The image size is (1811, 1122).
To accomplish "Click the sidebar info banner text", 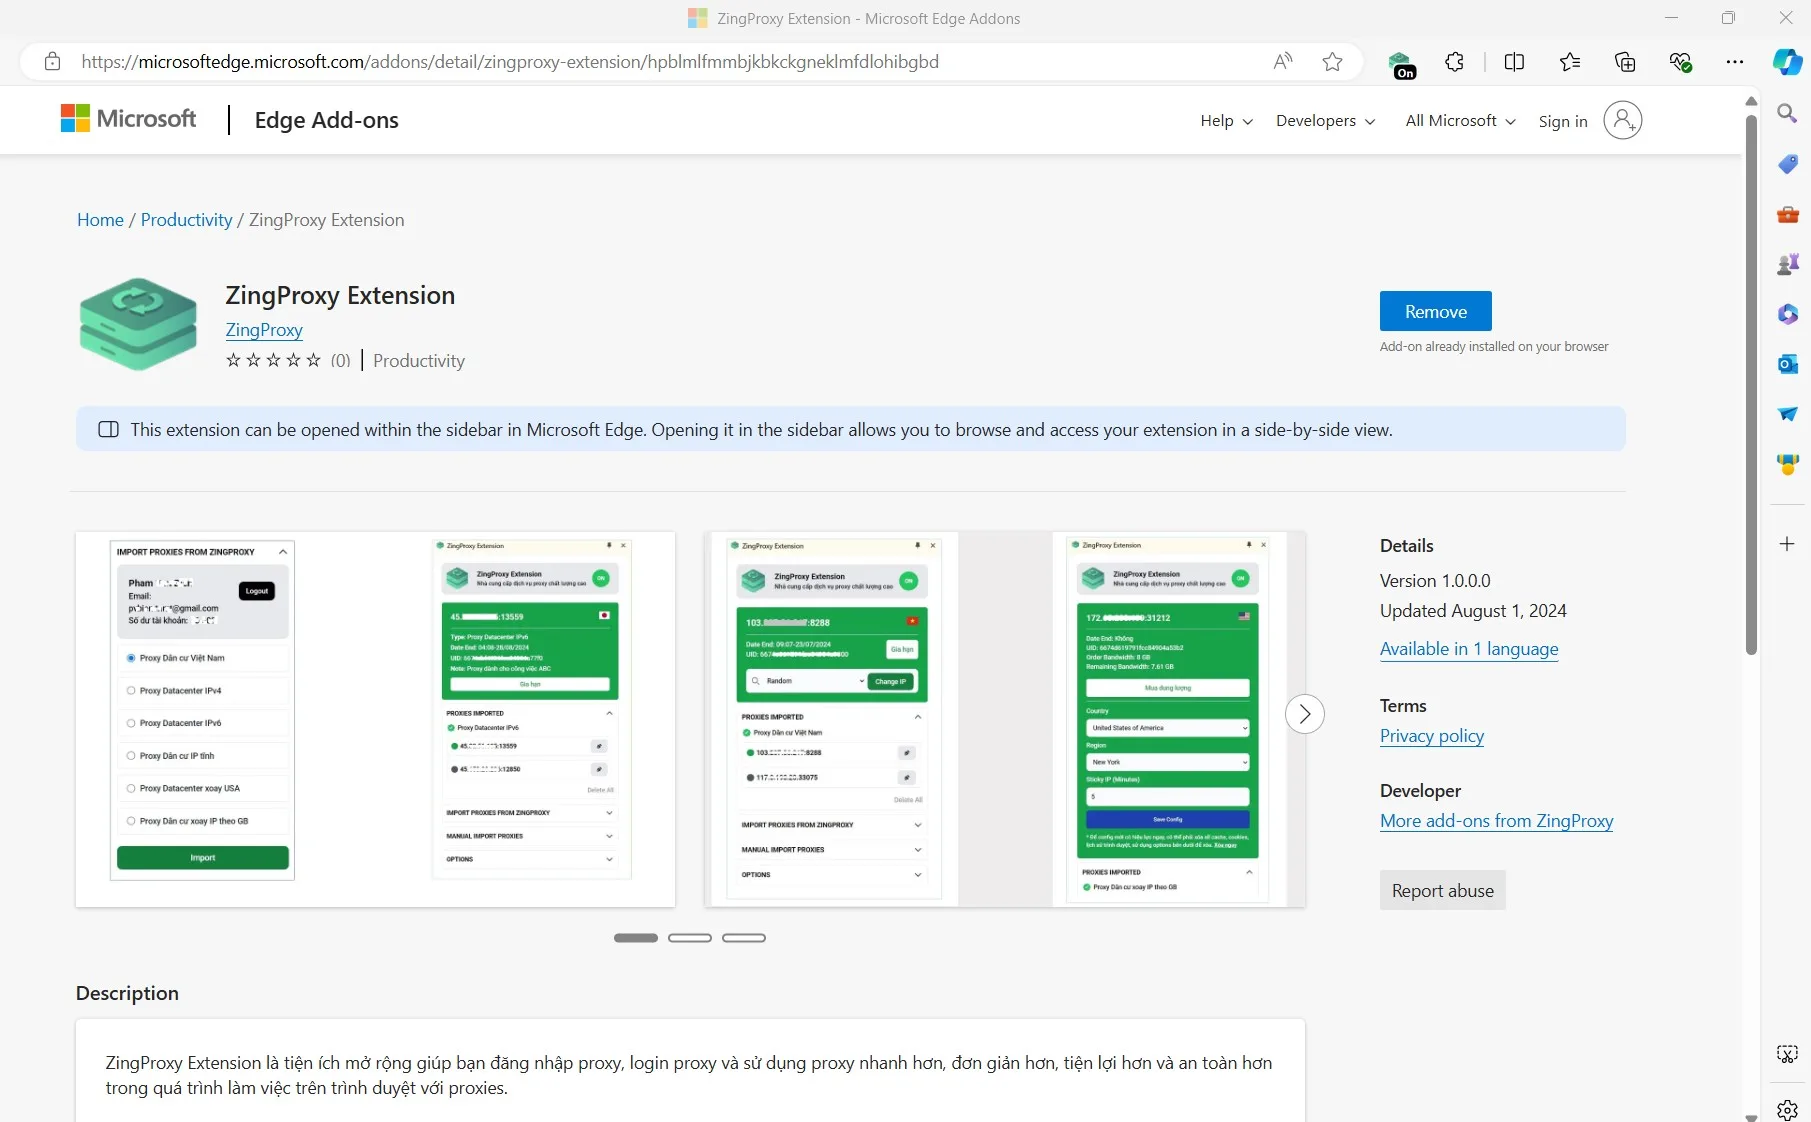I will point(761,430).
